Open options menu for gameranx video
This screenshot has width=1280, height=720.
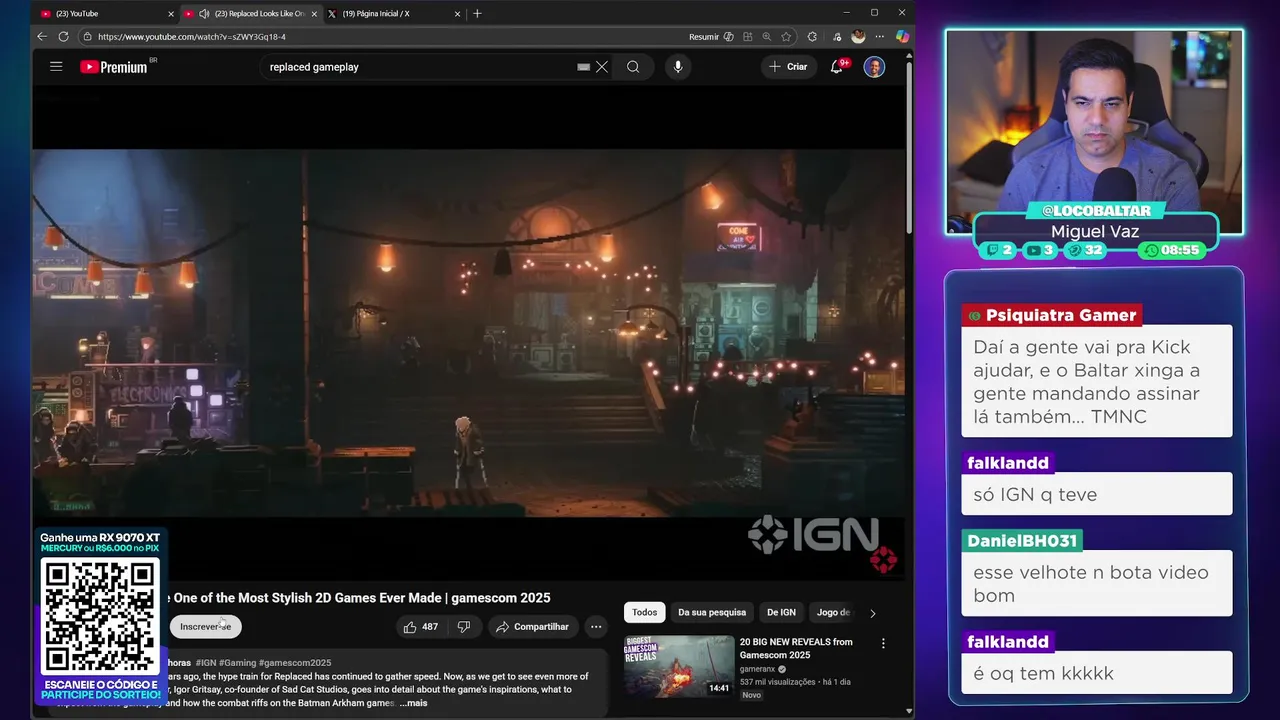[883, 644]
